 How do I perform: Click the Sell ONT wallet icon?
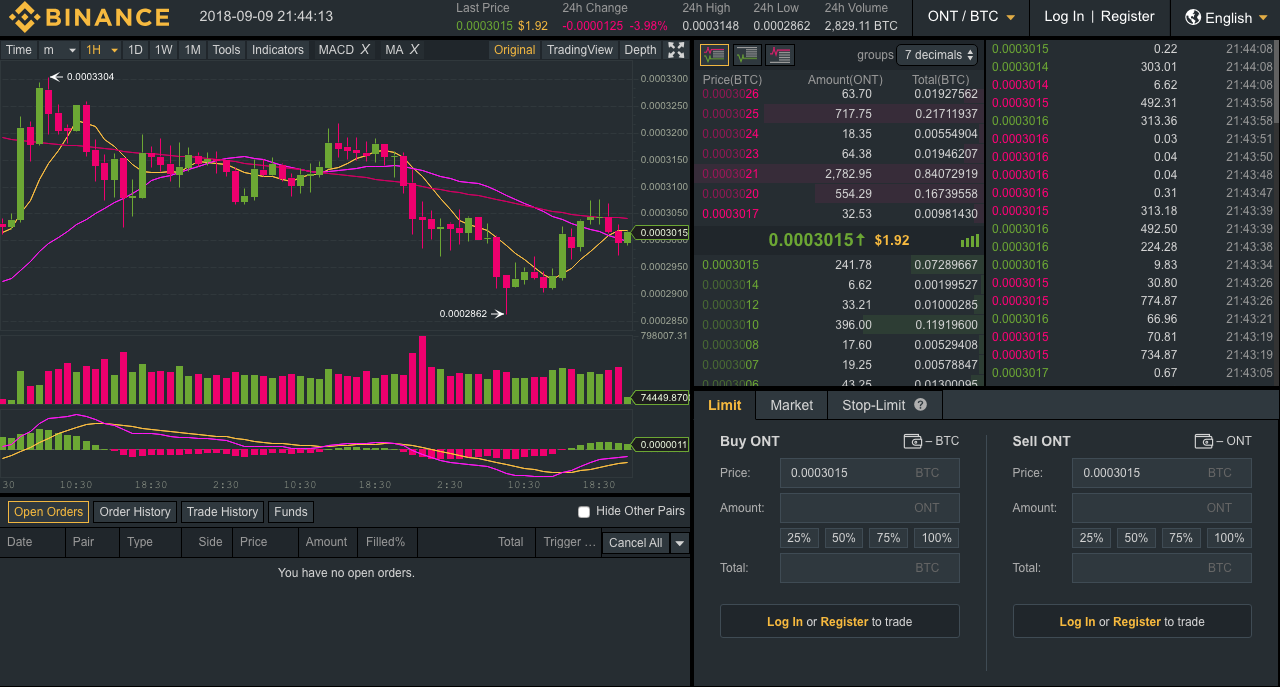[x=1204, y=441]
